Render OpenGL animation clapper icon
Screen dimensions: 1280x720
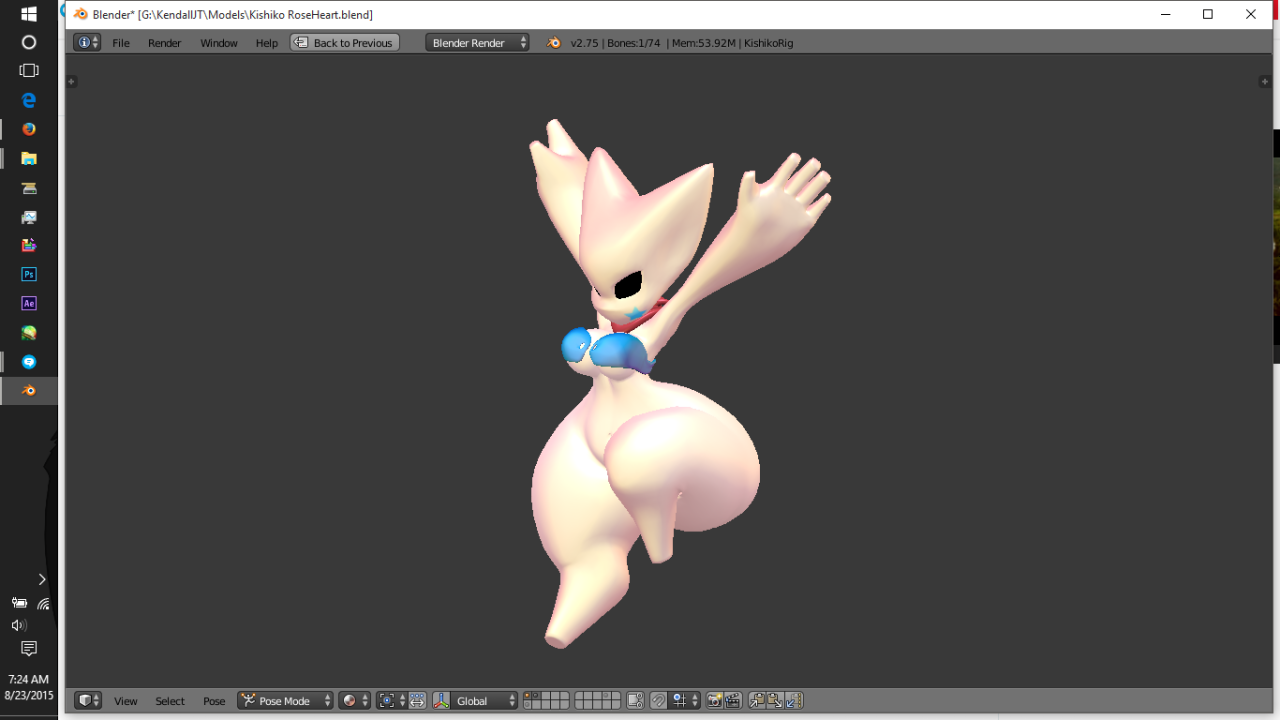(732, 701)
